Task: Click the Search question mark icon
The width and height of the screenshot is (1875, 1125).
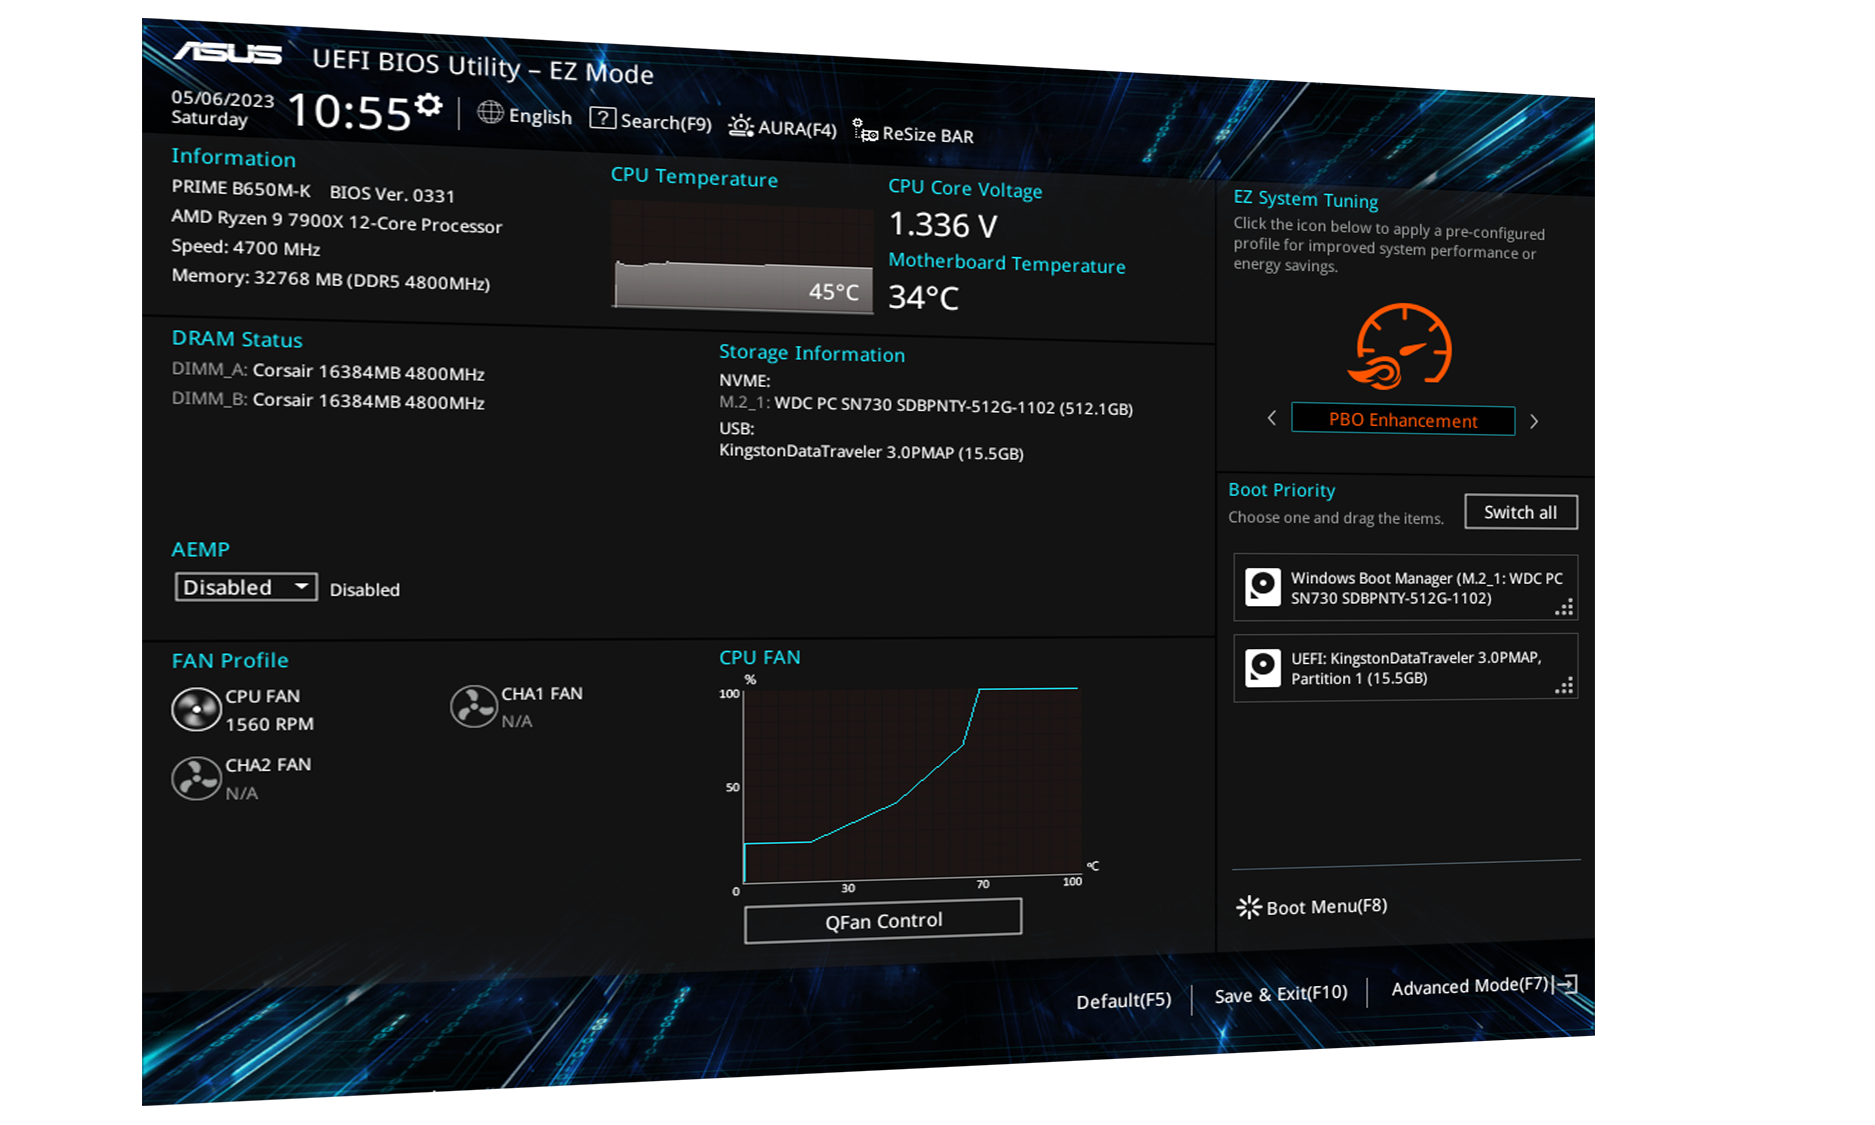Action: coord(603,118)
